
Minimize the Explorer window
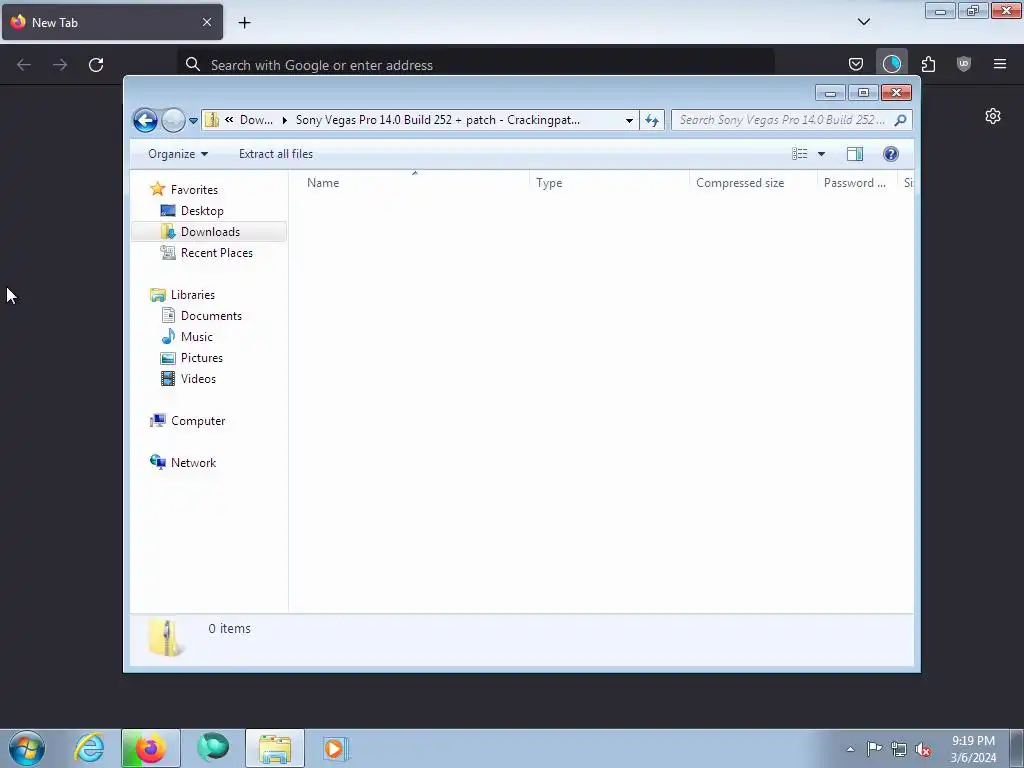click(830, 93)
